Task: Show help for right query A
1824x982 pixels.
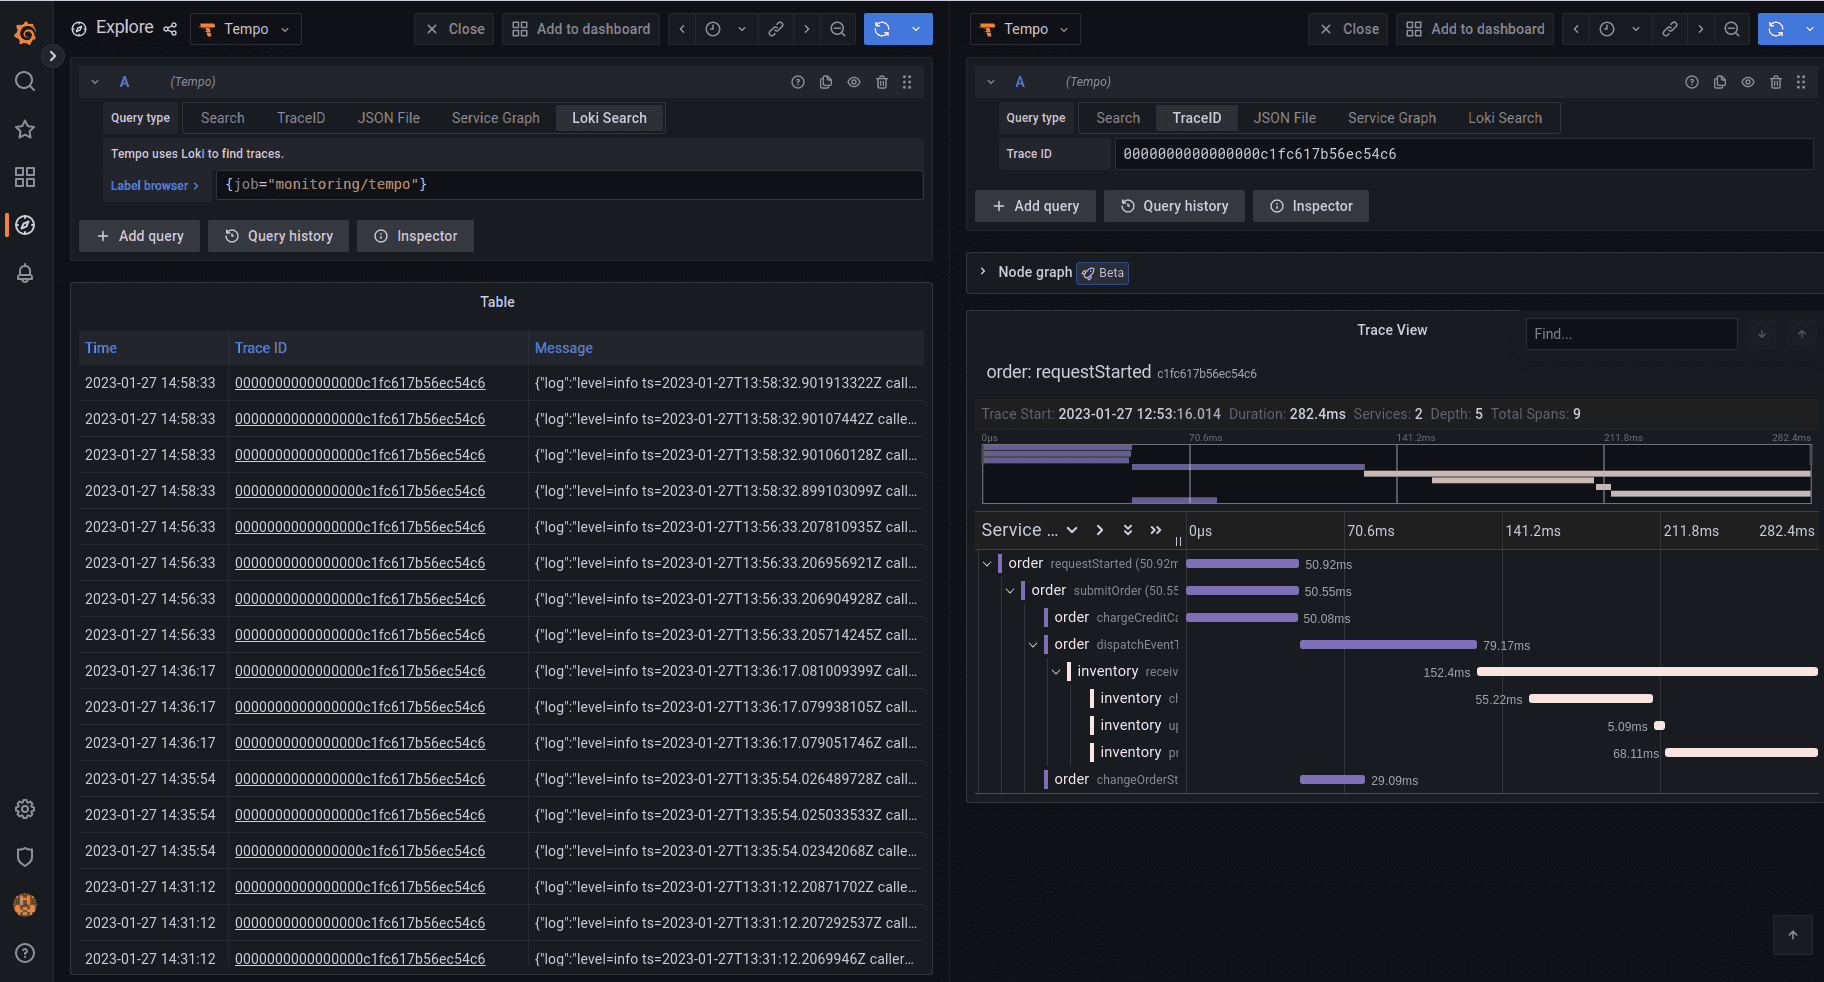Action: 1692,82
